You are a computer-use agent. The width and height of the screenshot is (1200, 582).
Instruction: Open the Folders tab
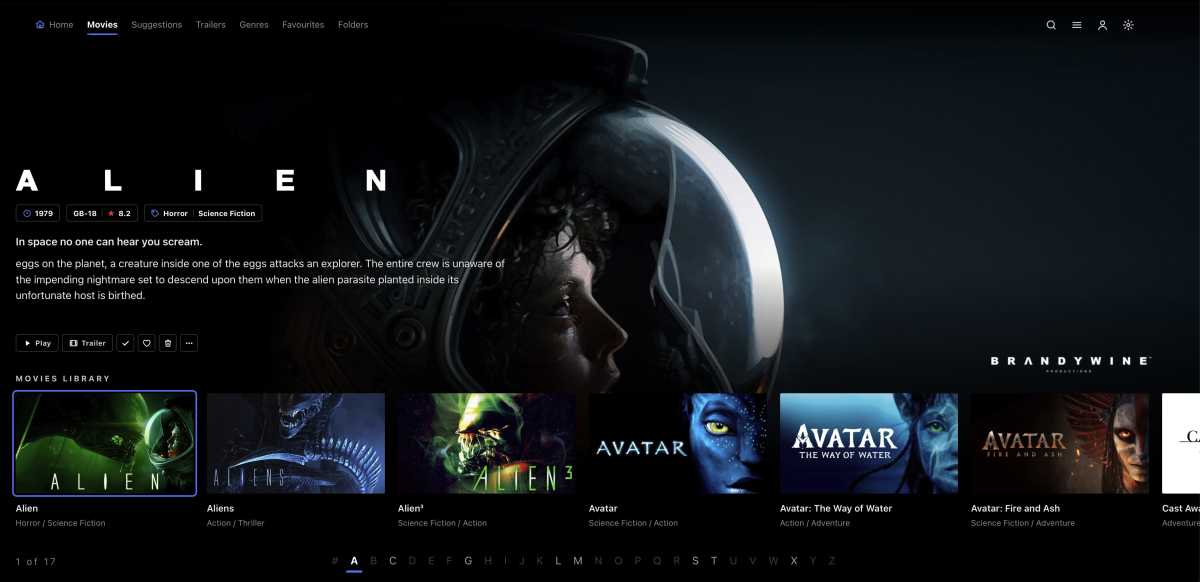[x=353, y=25]
